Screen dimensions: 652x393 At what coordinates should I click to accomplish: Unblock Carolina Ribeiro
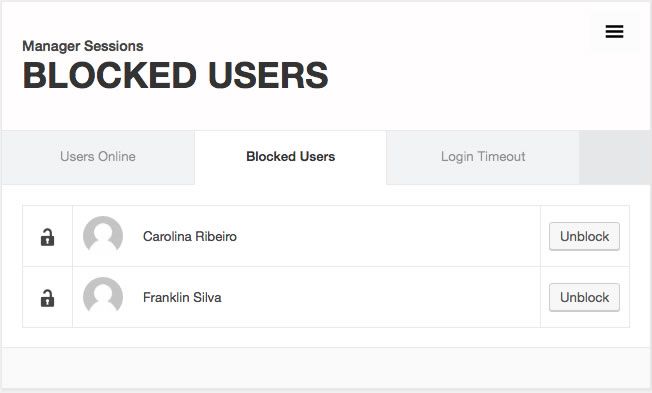coord(584,236)
